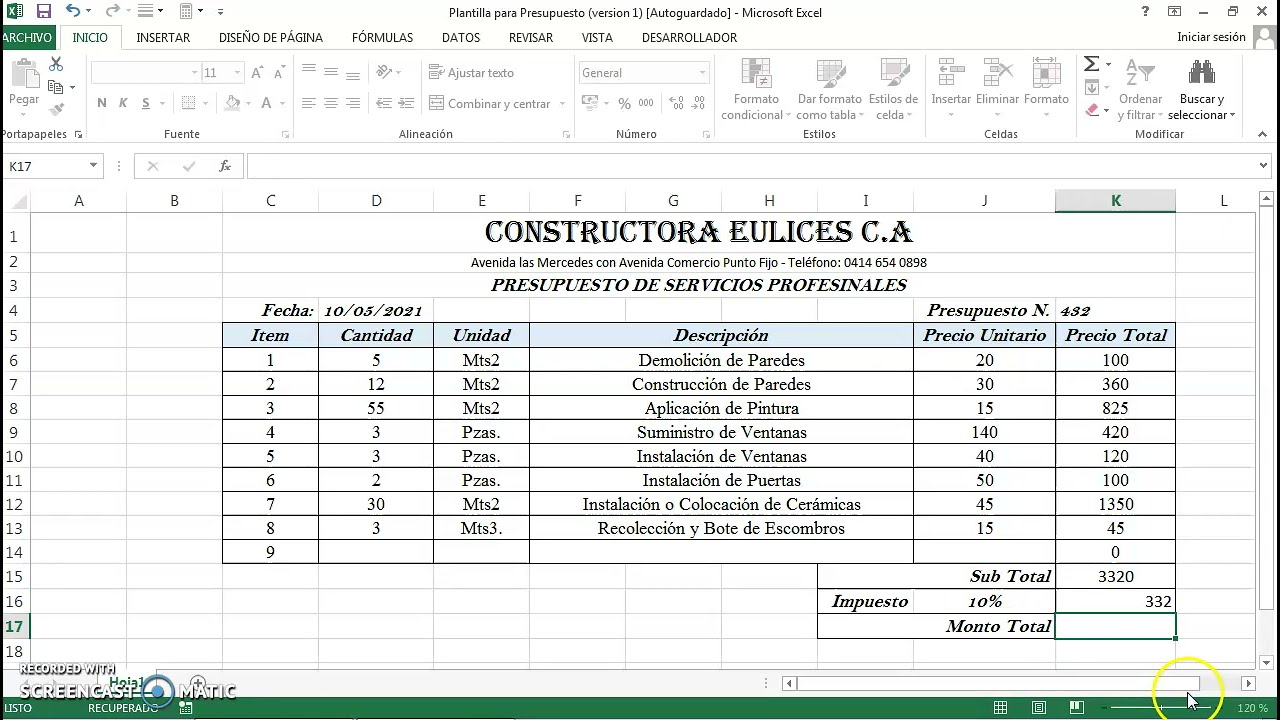Image resolution: width=1280 pixels, height=720 pixels.
Task: Toggle bold N formatting
Action: pos(102,103)
